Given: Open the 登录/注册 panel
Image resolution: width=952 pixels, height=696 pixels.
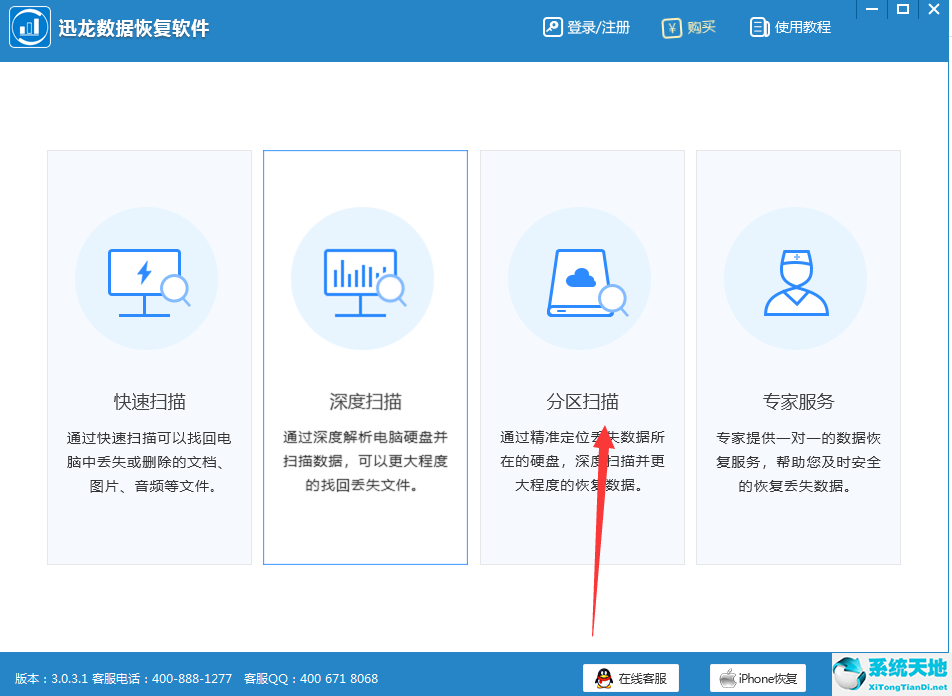Looking at the screenshot, I should click(586, 27).
